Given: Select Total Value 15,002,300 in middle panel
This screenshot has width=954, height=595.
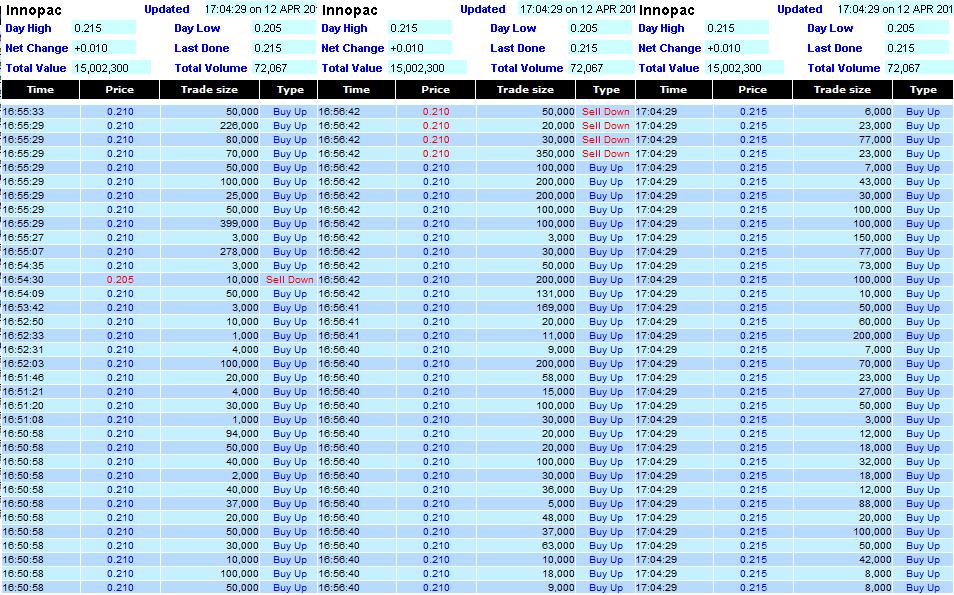Looking at the screenshot, I should [x=427, y=68].
